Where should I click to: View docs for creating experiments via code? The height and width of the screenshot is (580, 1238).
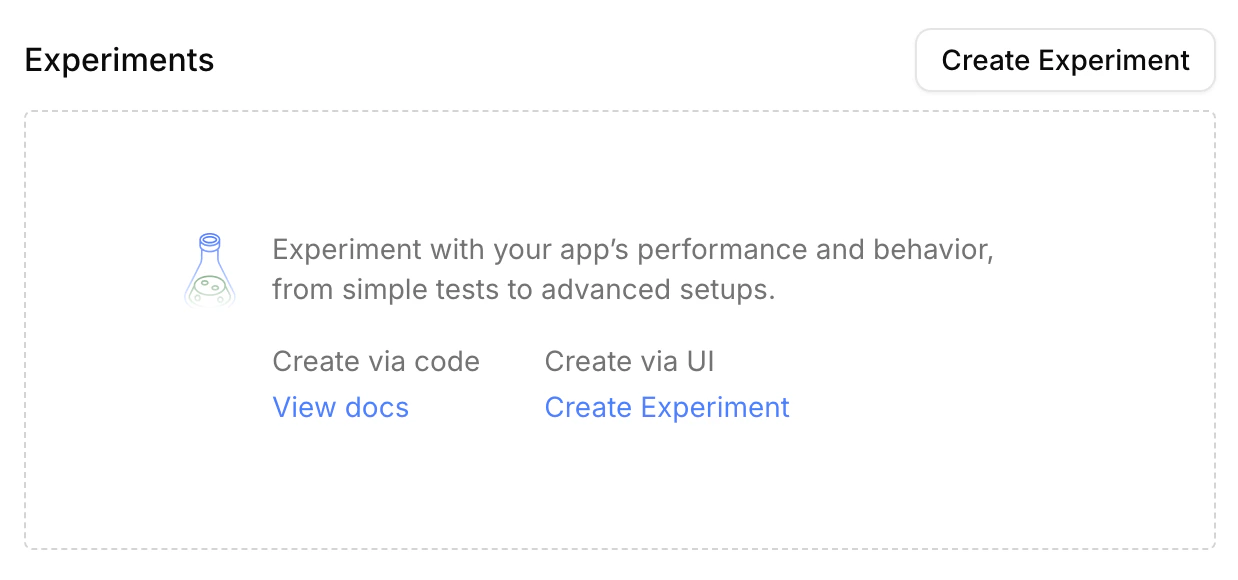point(340,407)
